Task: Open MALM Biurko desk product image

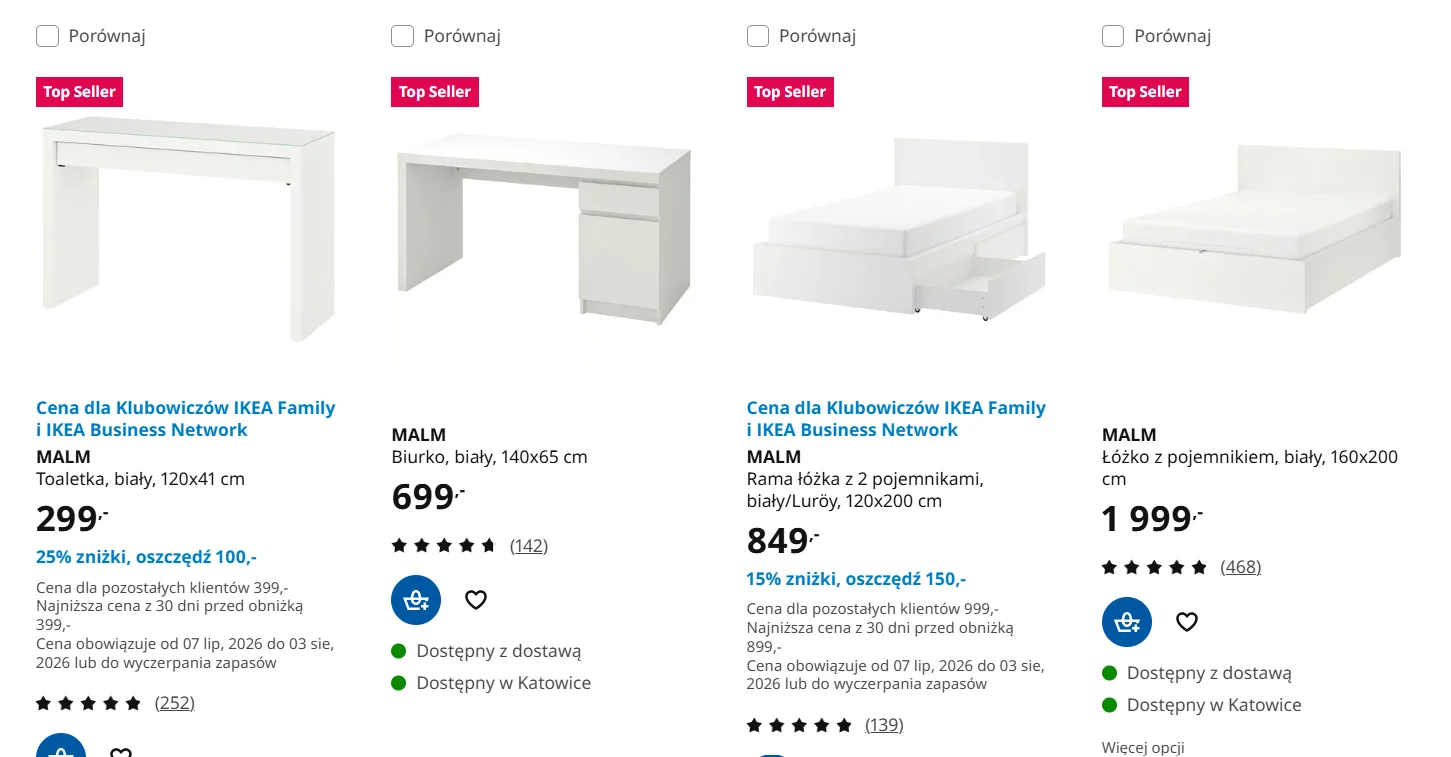Action: pos(543,228)
